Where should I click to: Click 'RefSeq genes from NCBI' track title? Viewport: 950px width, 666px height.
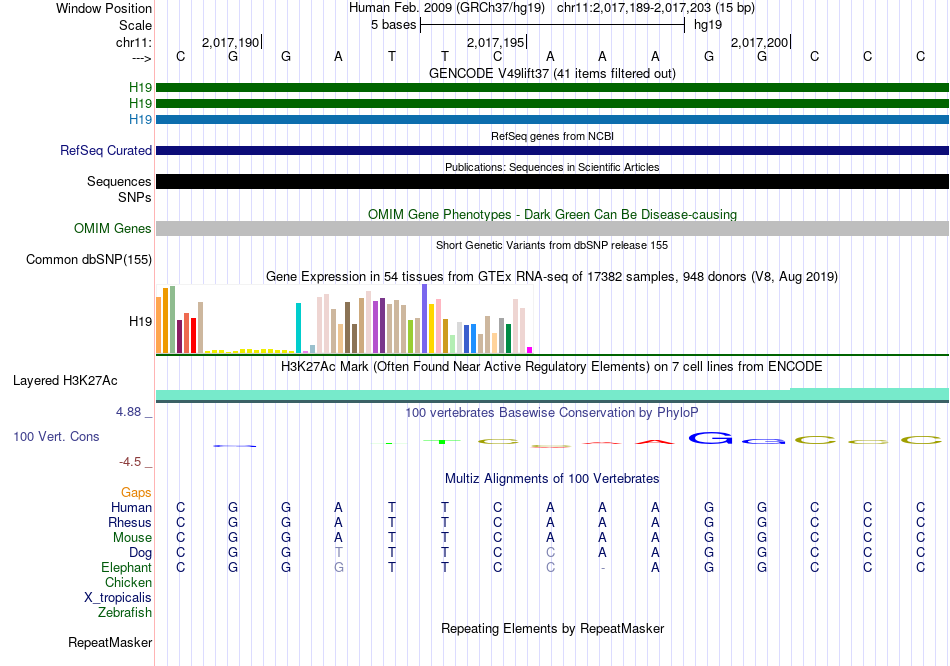[552, 136]
